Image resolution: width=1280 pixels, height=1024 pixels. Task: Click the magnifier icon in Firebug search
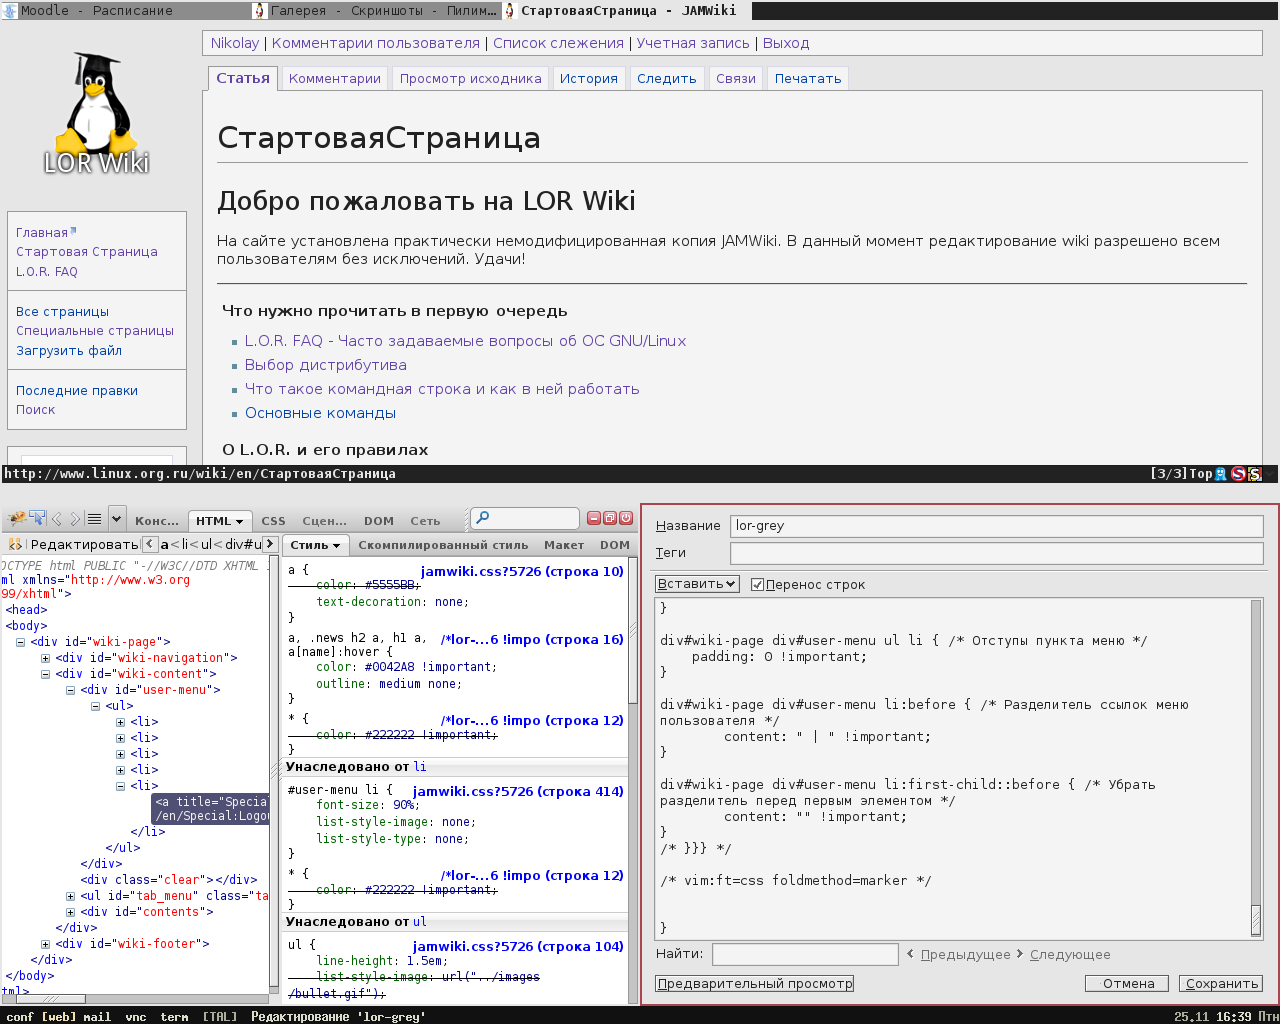tap(483, 518)
